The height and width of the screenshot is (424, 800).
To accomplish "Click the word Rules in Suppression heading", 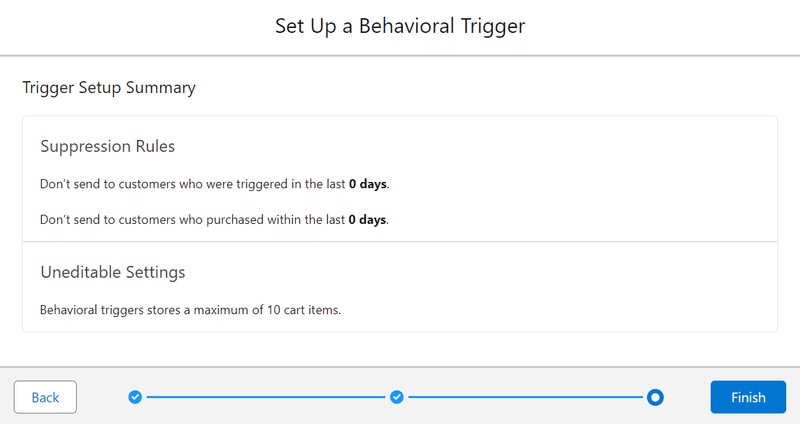I will point(155,146).
